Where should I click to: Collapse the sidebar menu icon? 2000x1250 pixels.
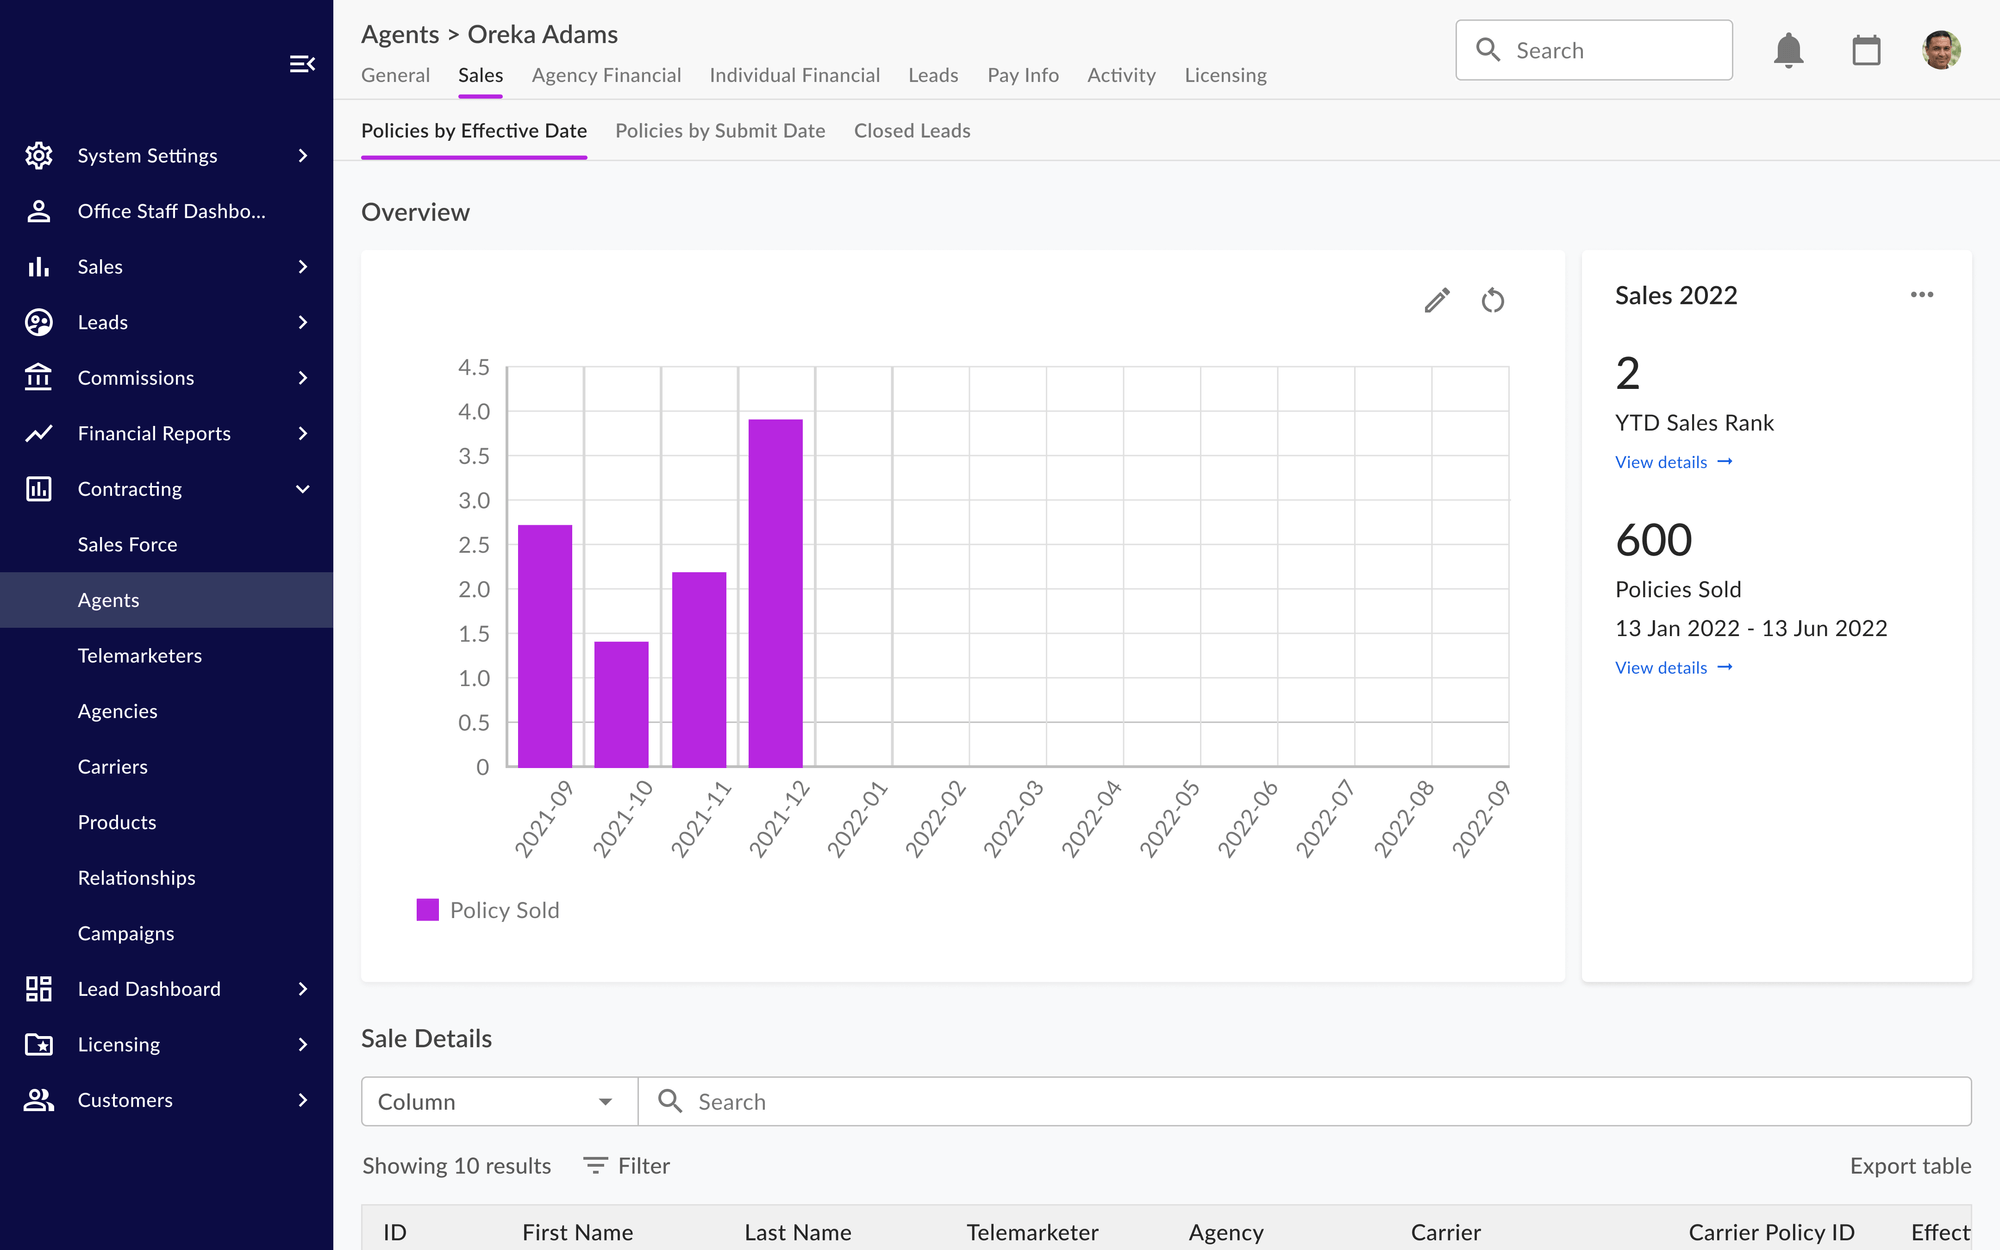302,64
